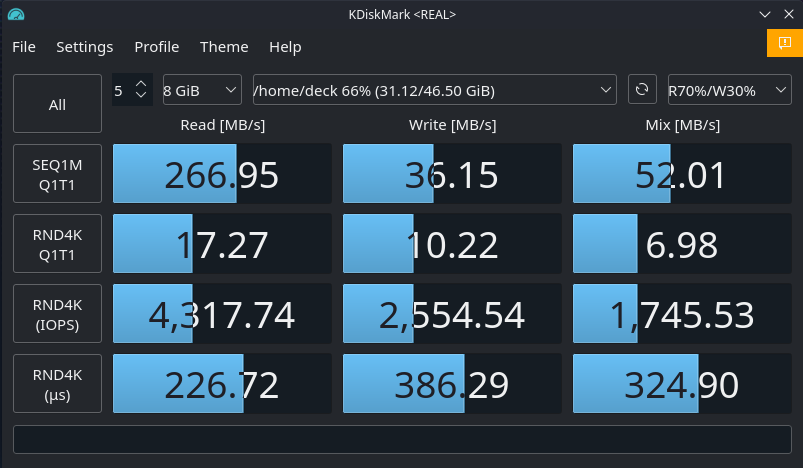The image size is (803, 468).
Task: Run all benchmarks with the All button
Action: coord(57,104)
